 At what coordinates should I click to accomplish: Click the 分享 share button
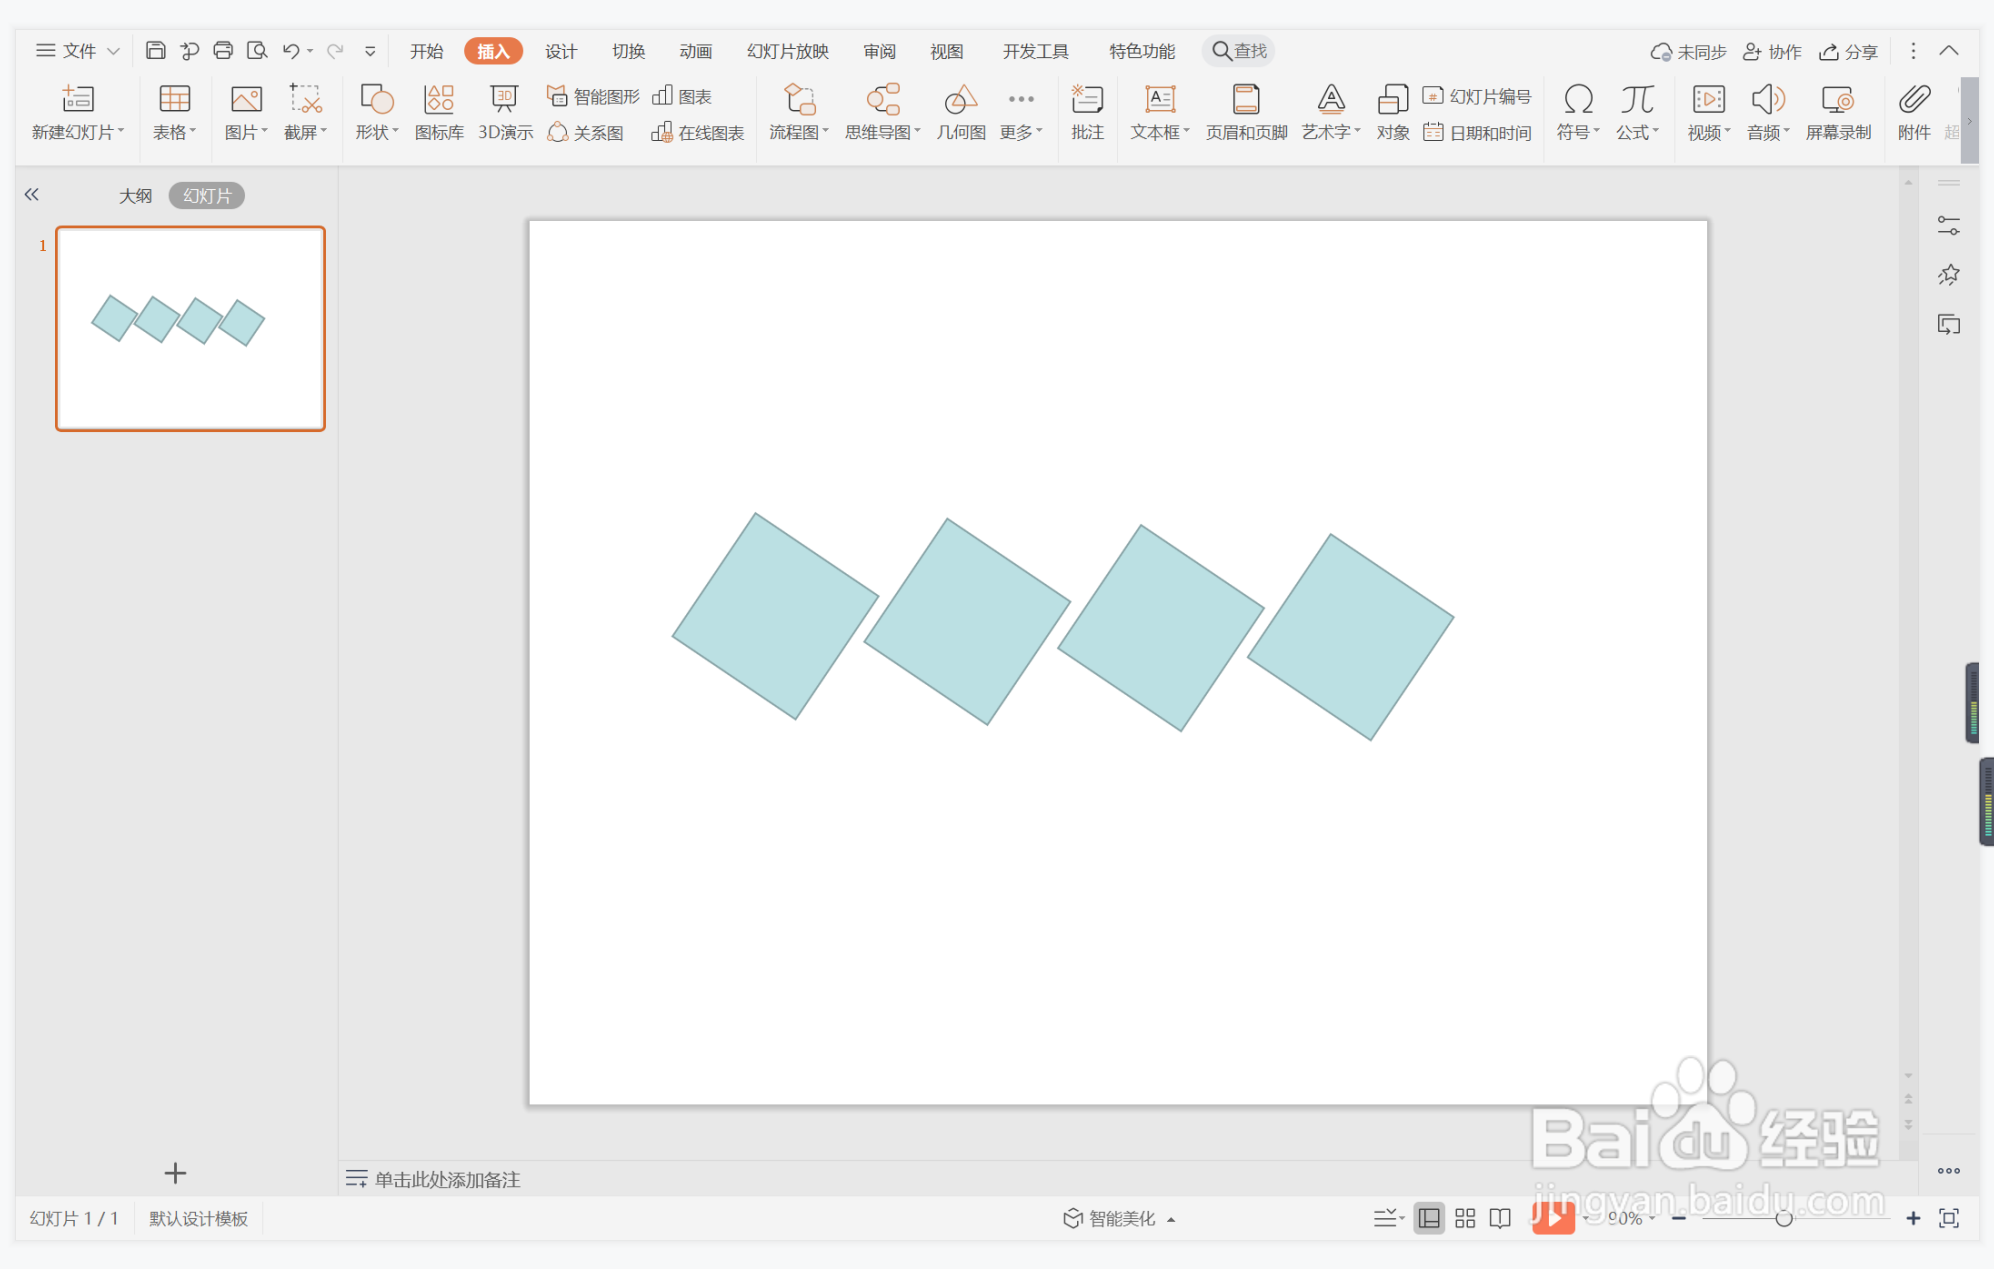point(1849,51)
